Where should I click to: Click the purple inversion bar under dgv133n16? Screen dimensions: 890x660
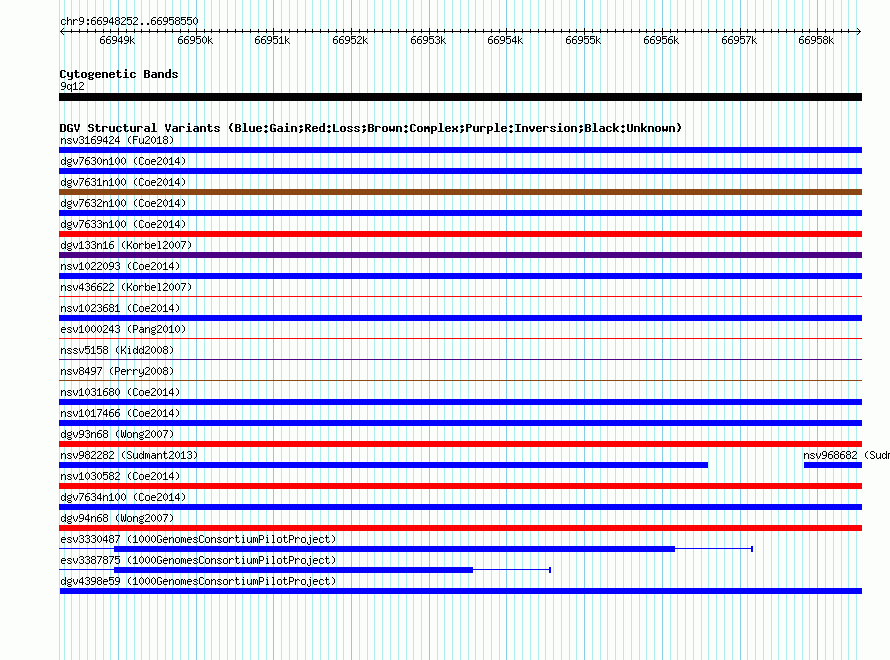pos(460,255)
